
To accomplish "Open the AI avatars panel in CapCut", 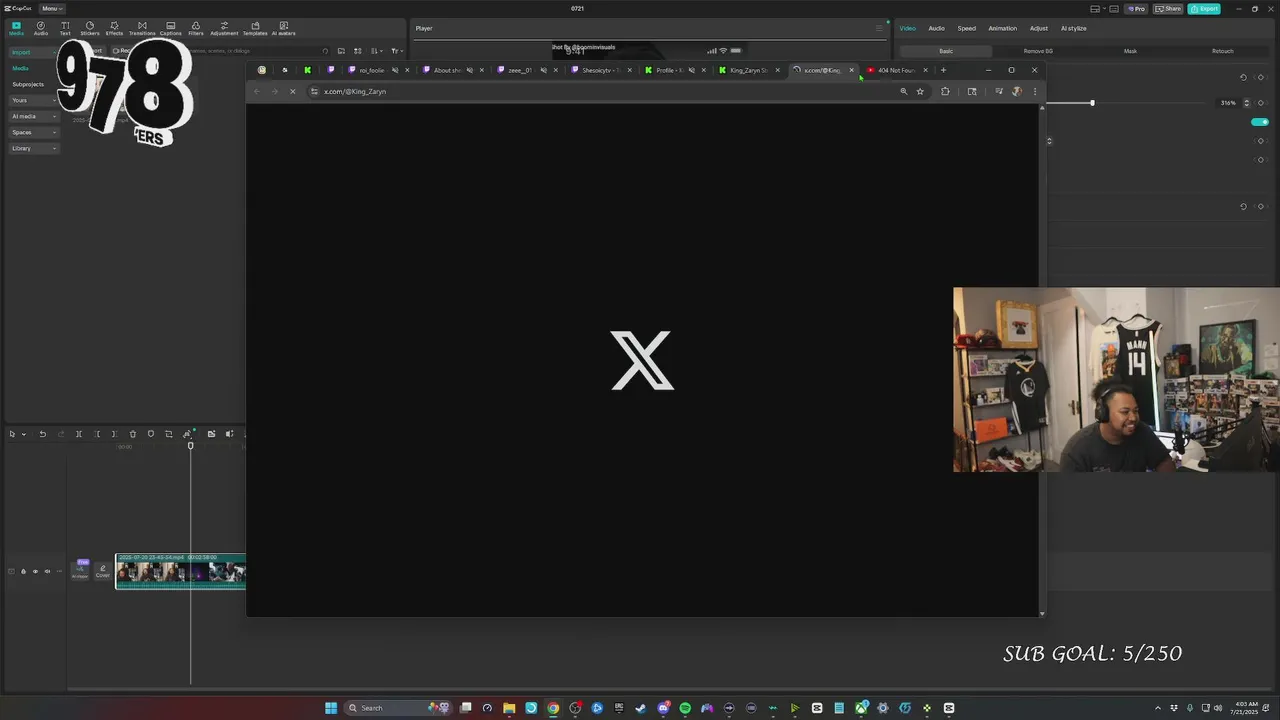I will pyautogui.click(x=283, y=28).
